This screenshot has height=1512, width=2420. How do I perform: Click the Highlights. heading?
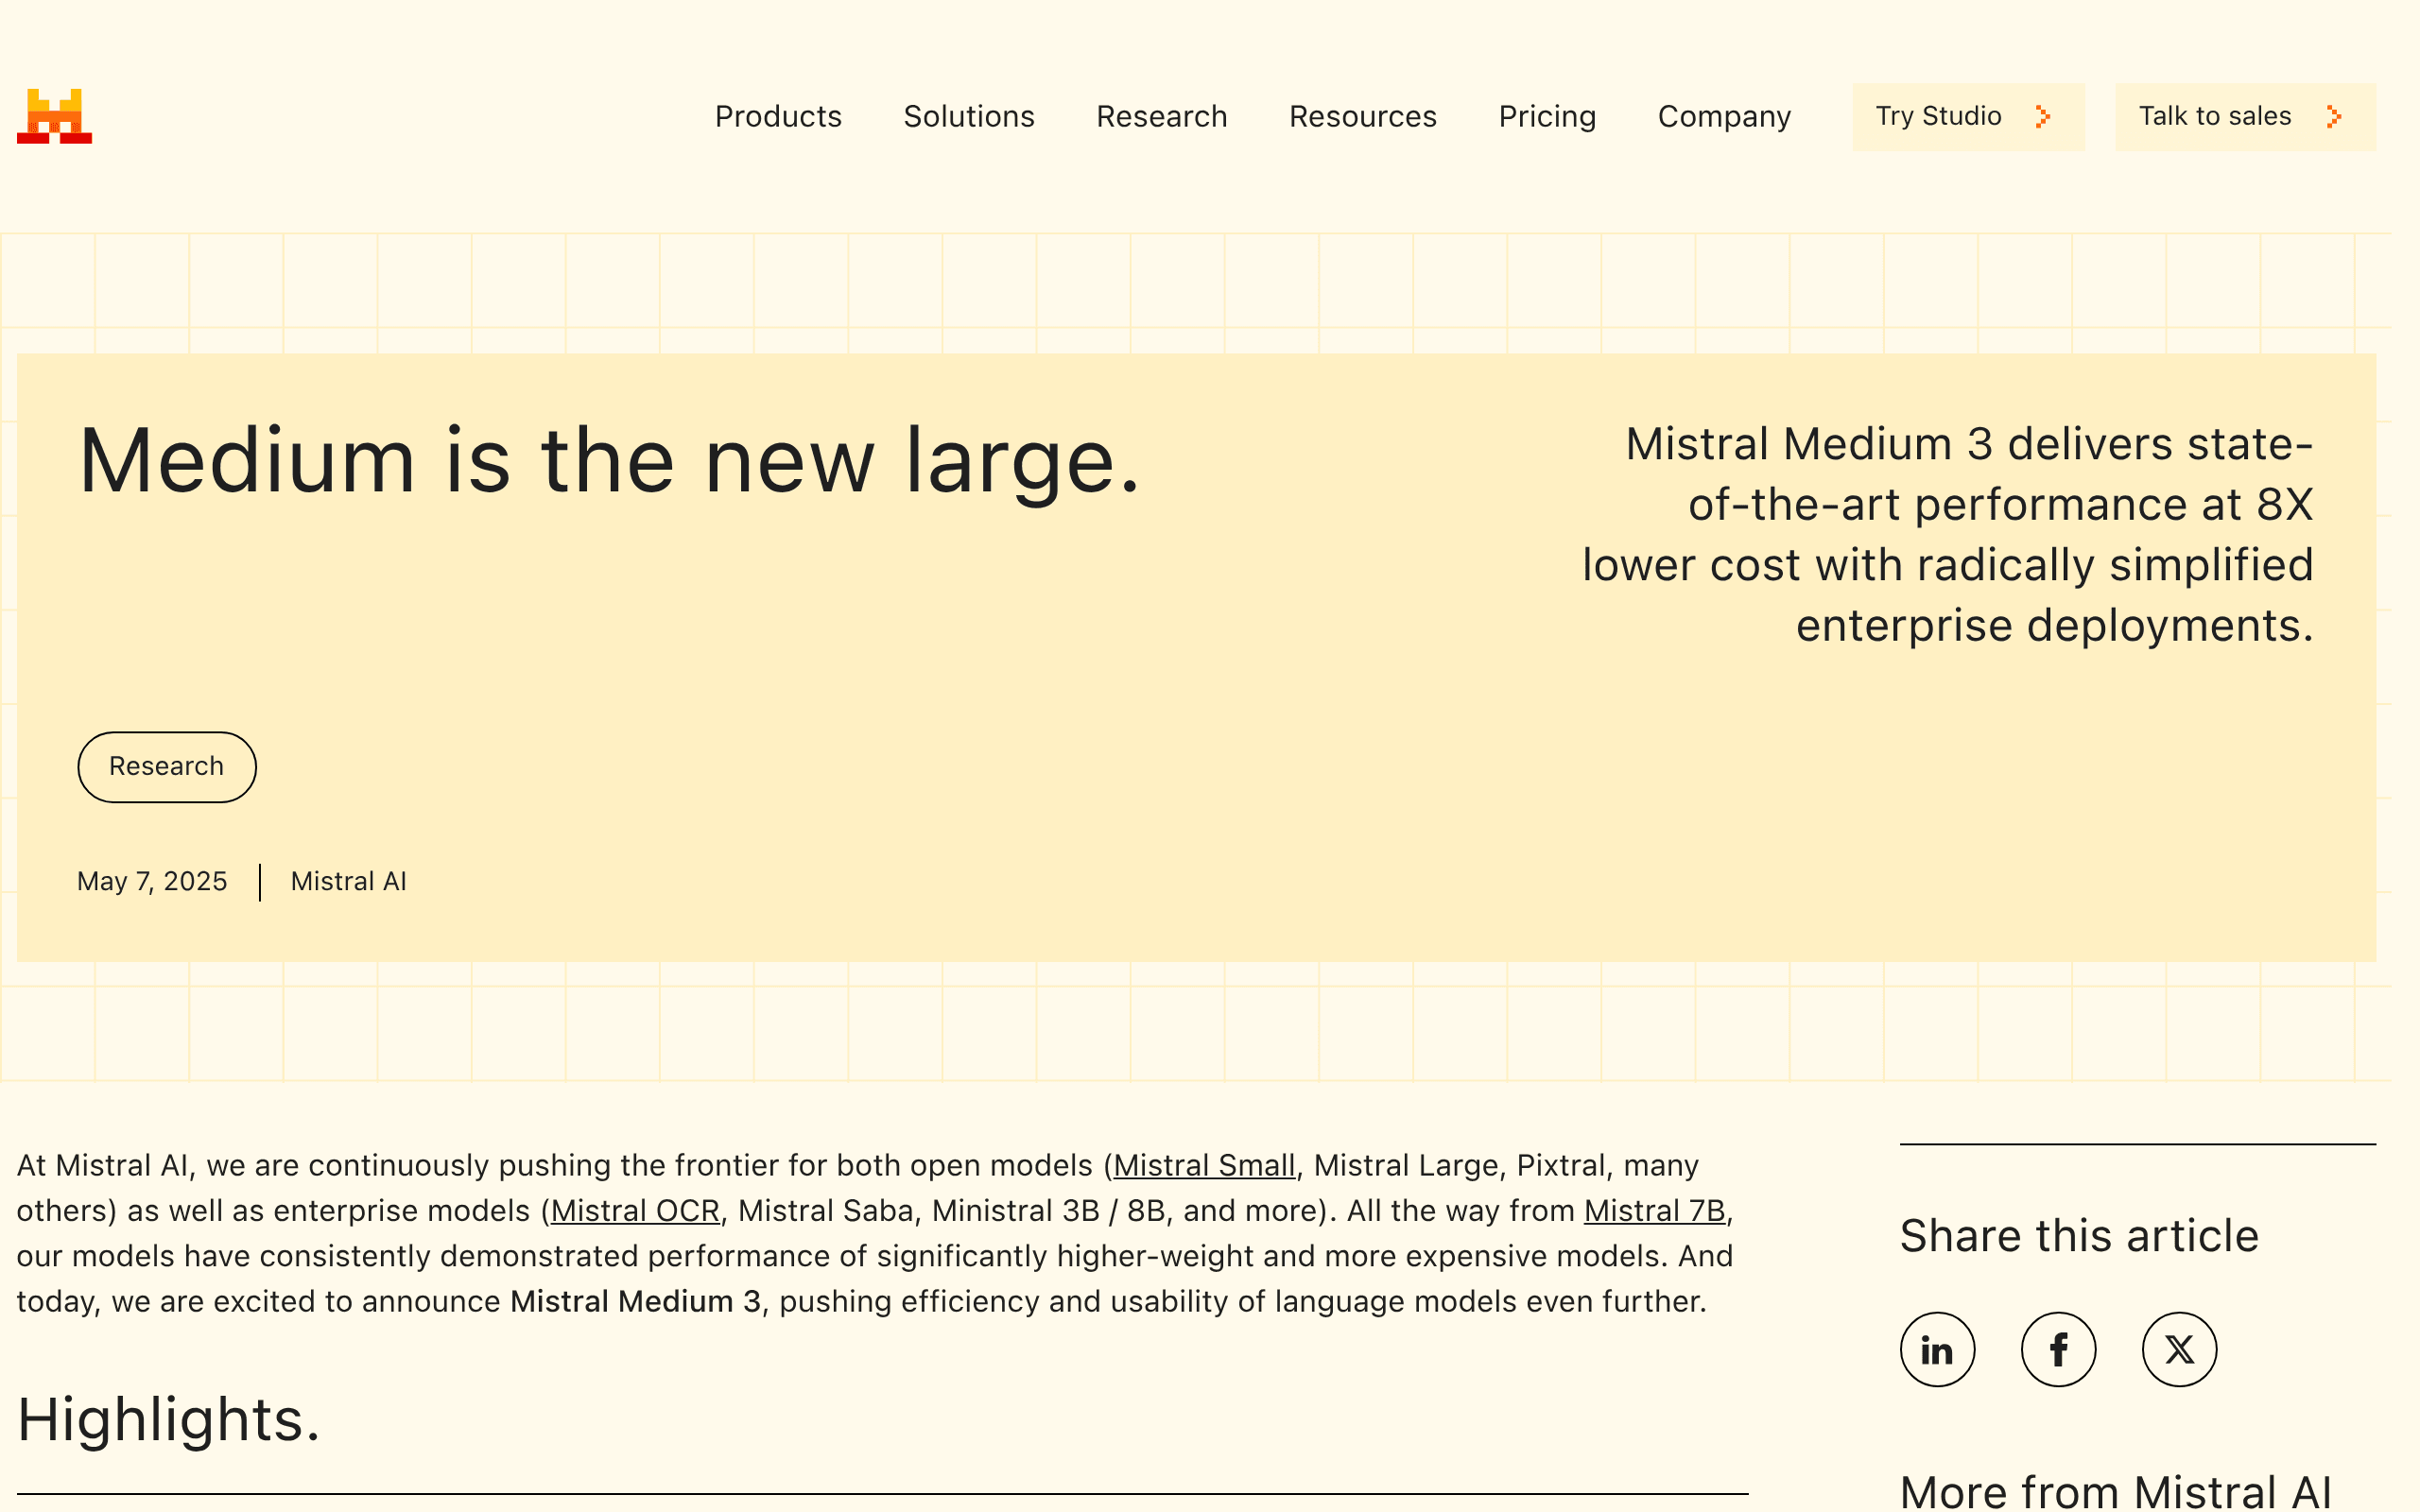coord(169,1419)
